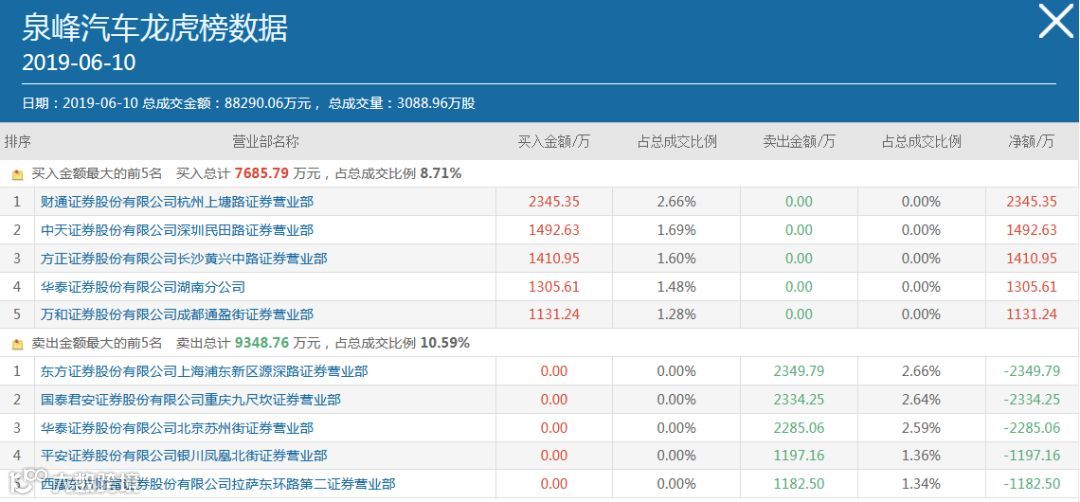Click net amount -2334.25
Viewport: 1080px width, 502px height.
click(x=1032, y=399)
